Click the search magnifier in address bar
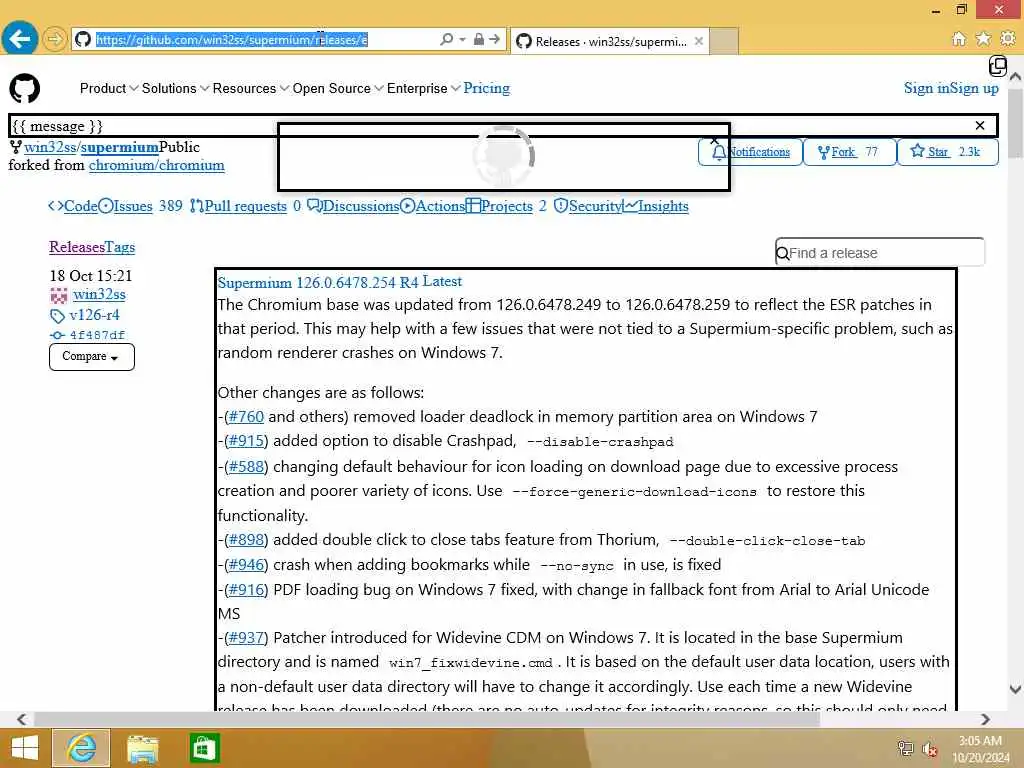The image size is (1024, 768). (447, 39)
